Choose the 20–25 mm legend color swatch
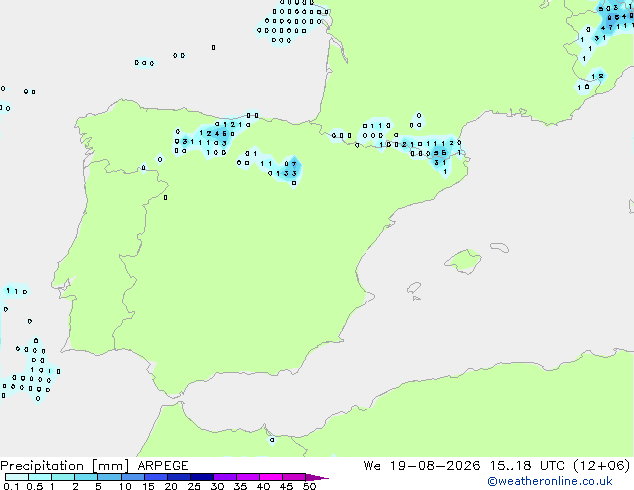The height and width of the screenshot is (490, 634). (x=178, y=477)
